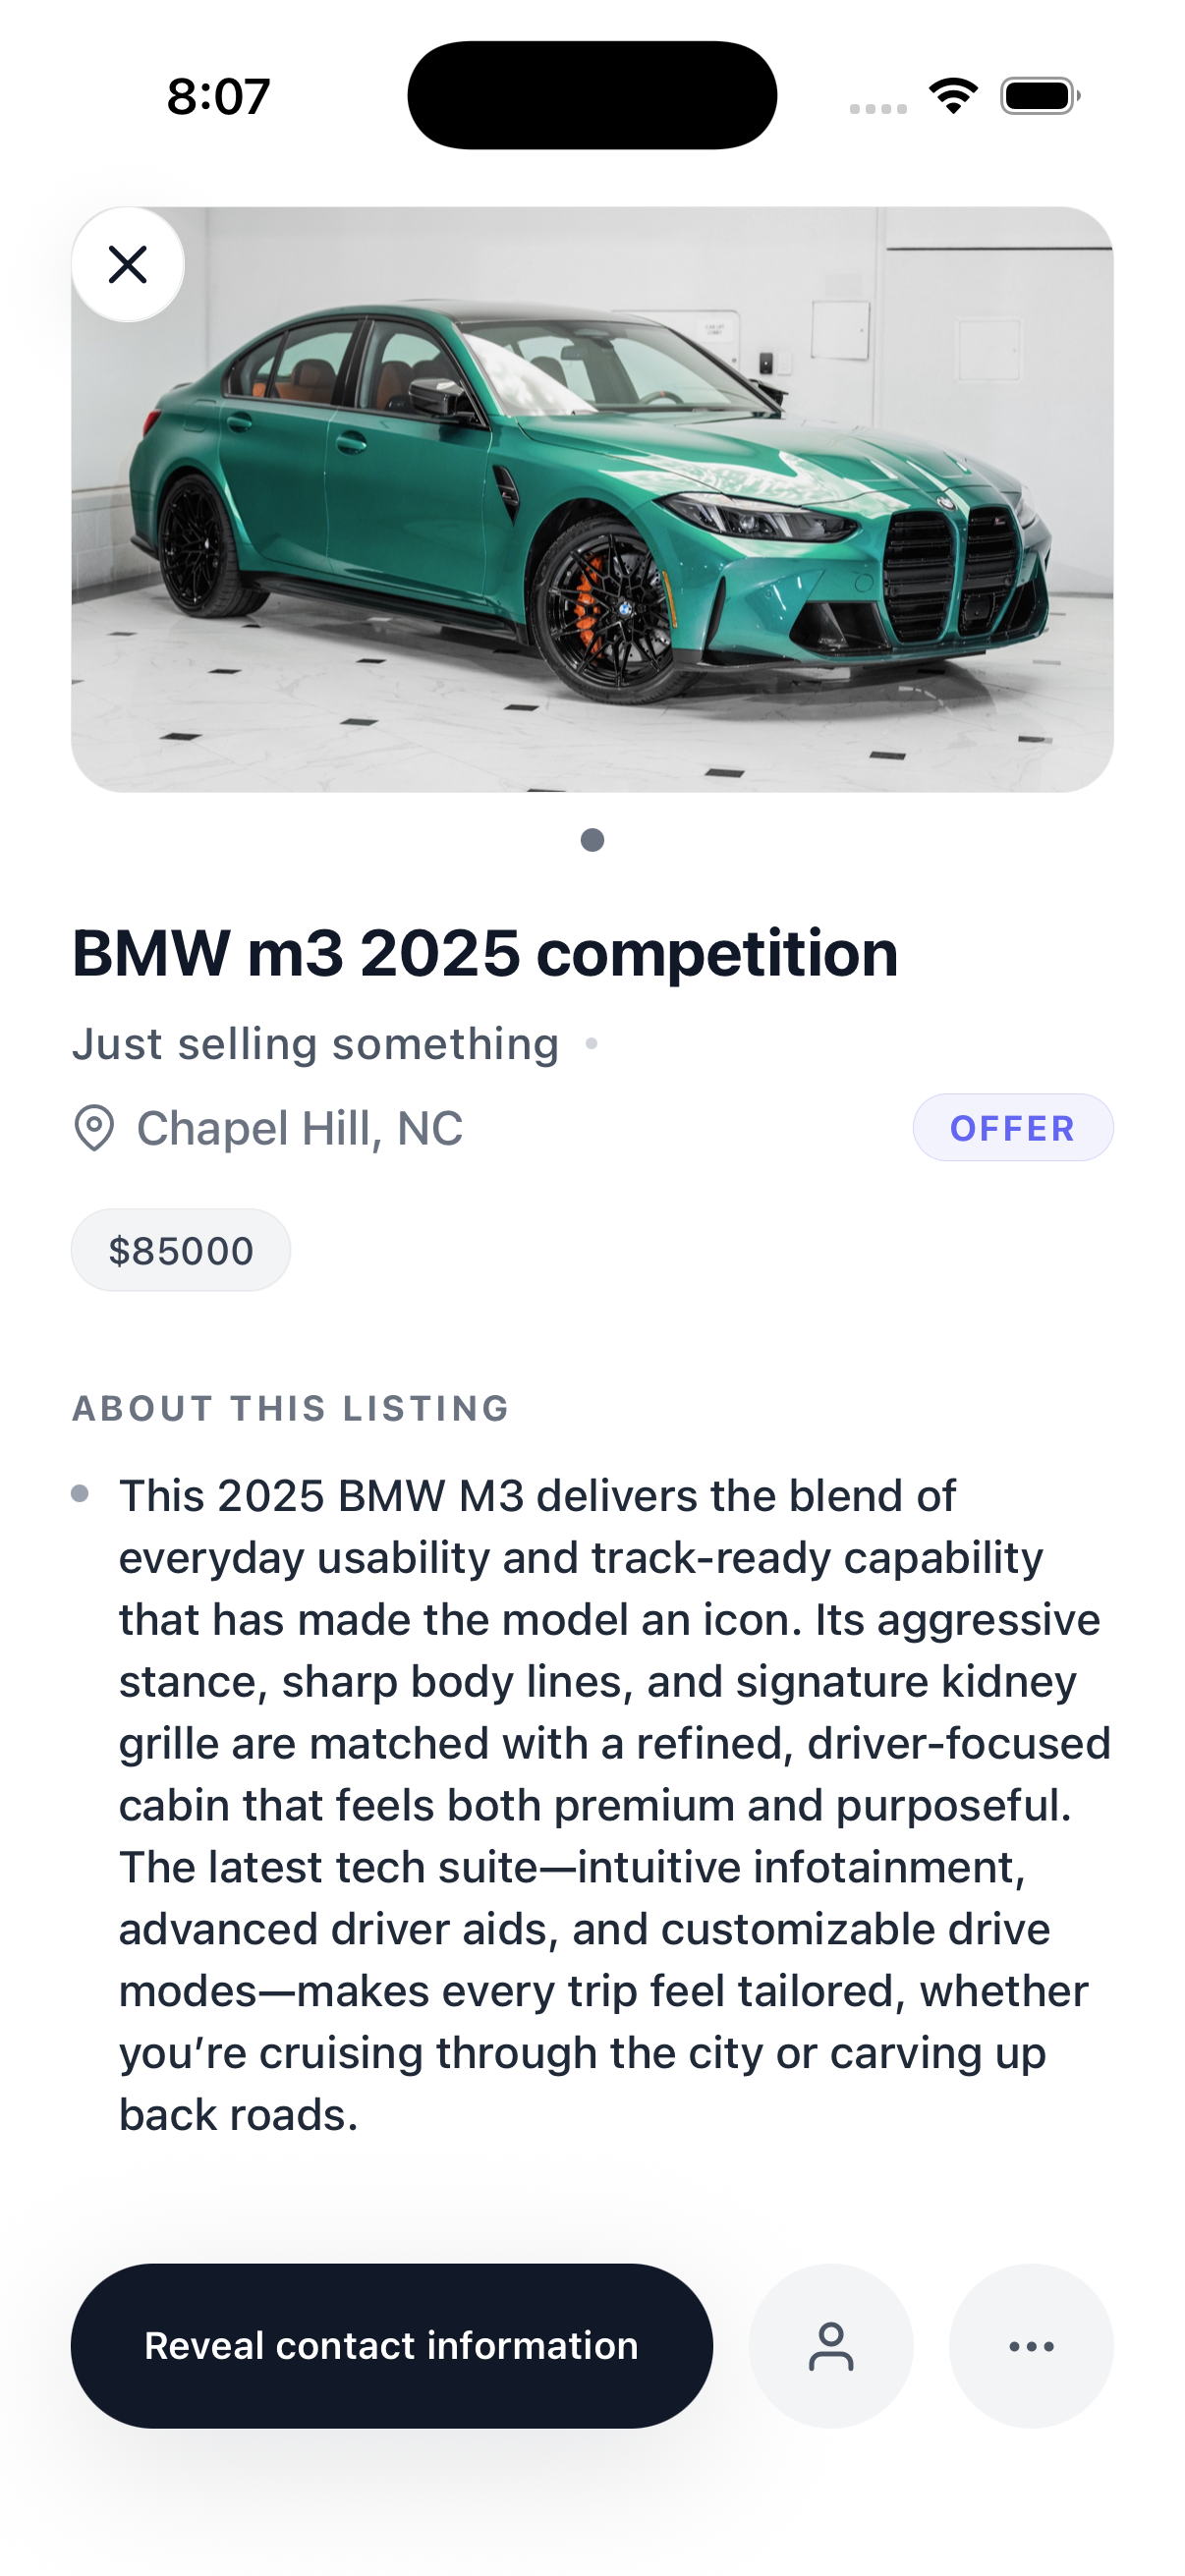1185x2576 pixels.
Task: Tap the "BMW m3 2025 competition" title
Action: (485, 953)
